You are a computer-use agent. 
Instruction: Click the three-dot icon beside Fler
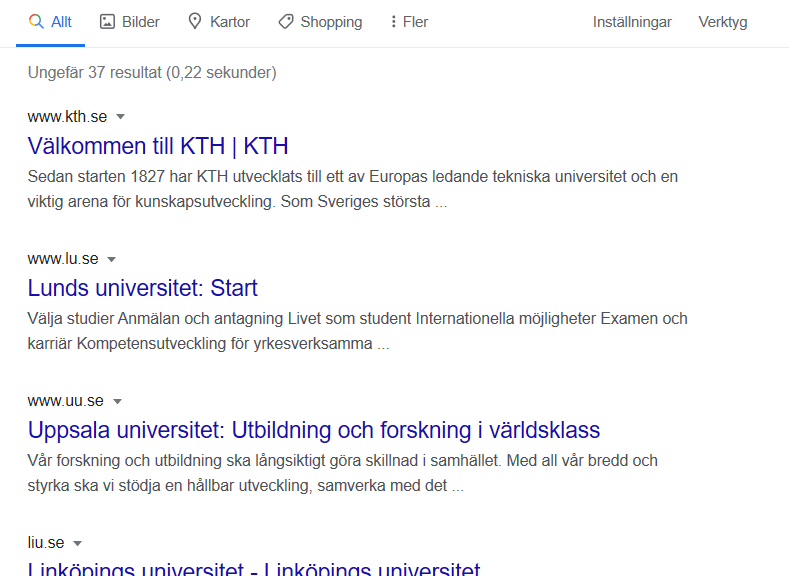393,22
